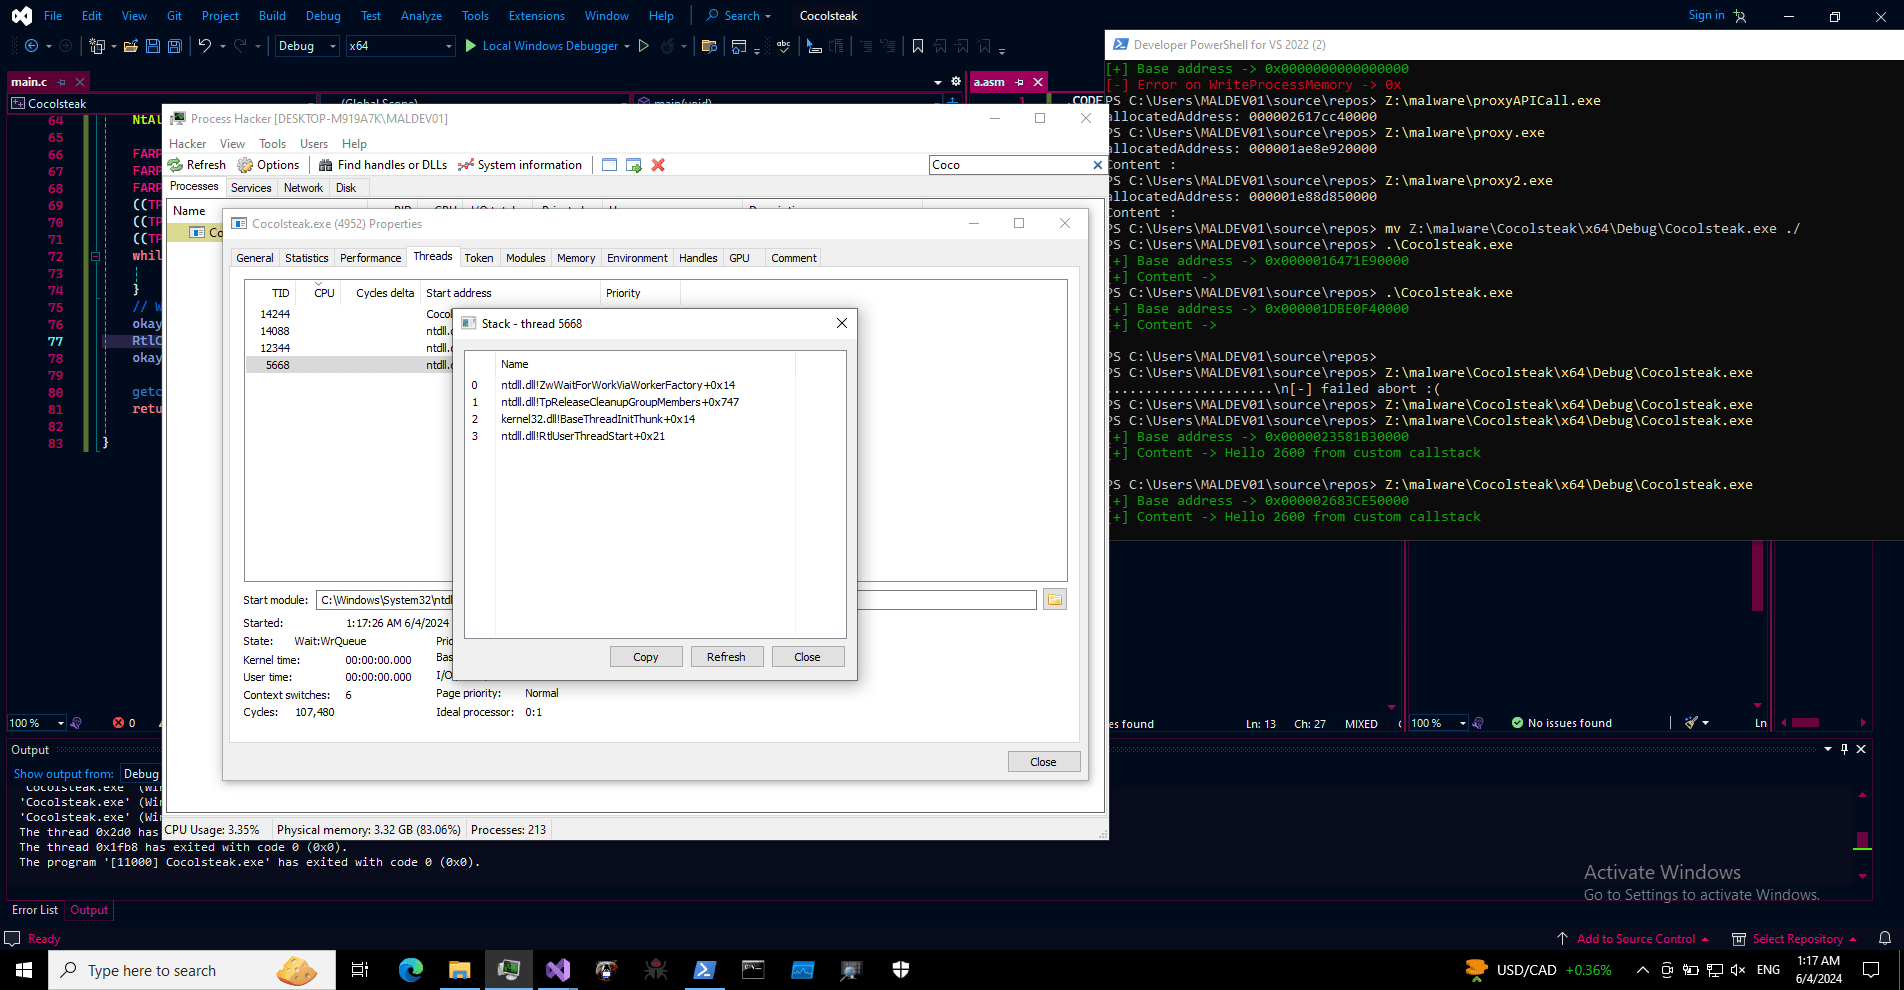Click find window icon in Process Hacker toolbar
Viewport: 1904px width, 990px height.
click(609, 165)
